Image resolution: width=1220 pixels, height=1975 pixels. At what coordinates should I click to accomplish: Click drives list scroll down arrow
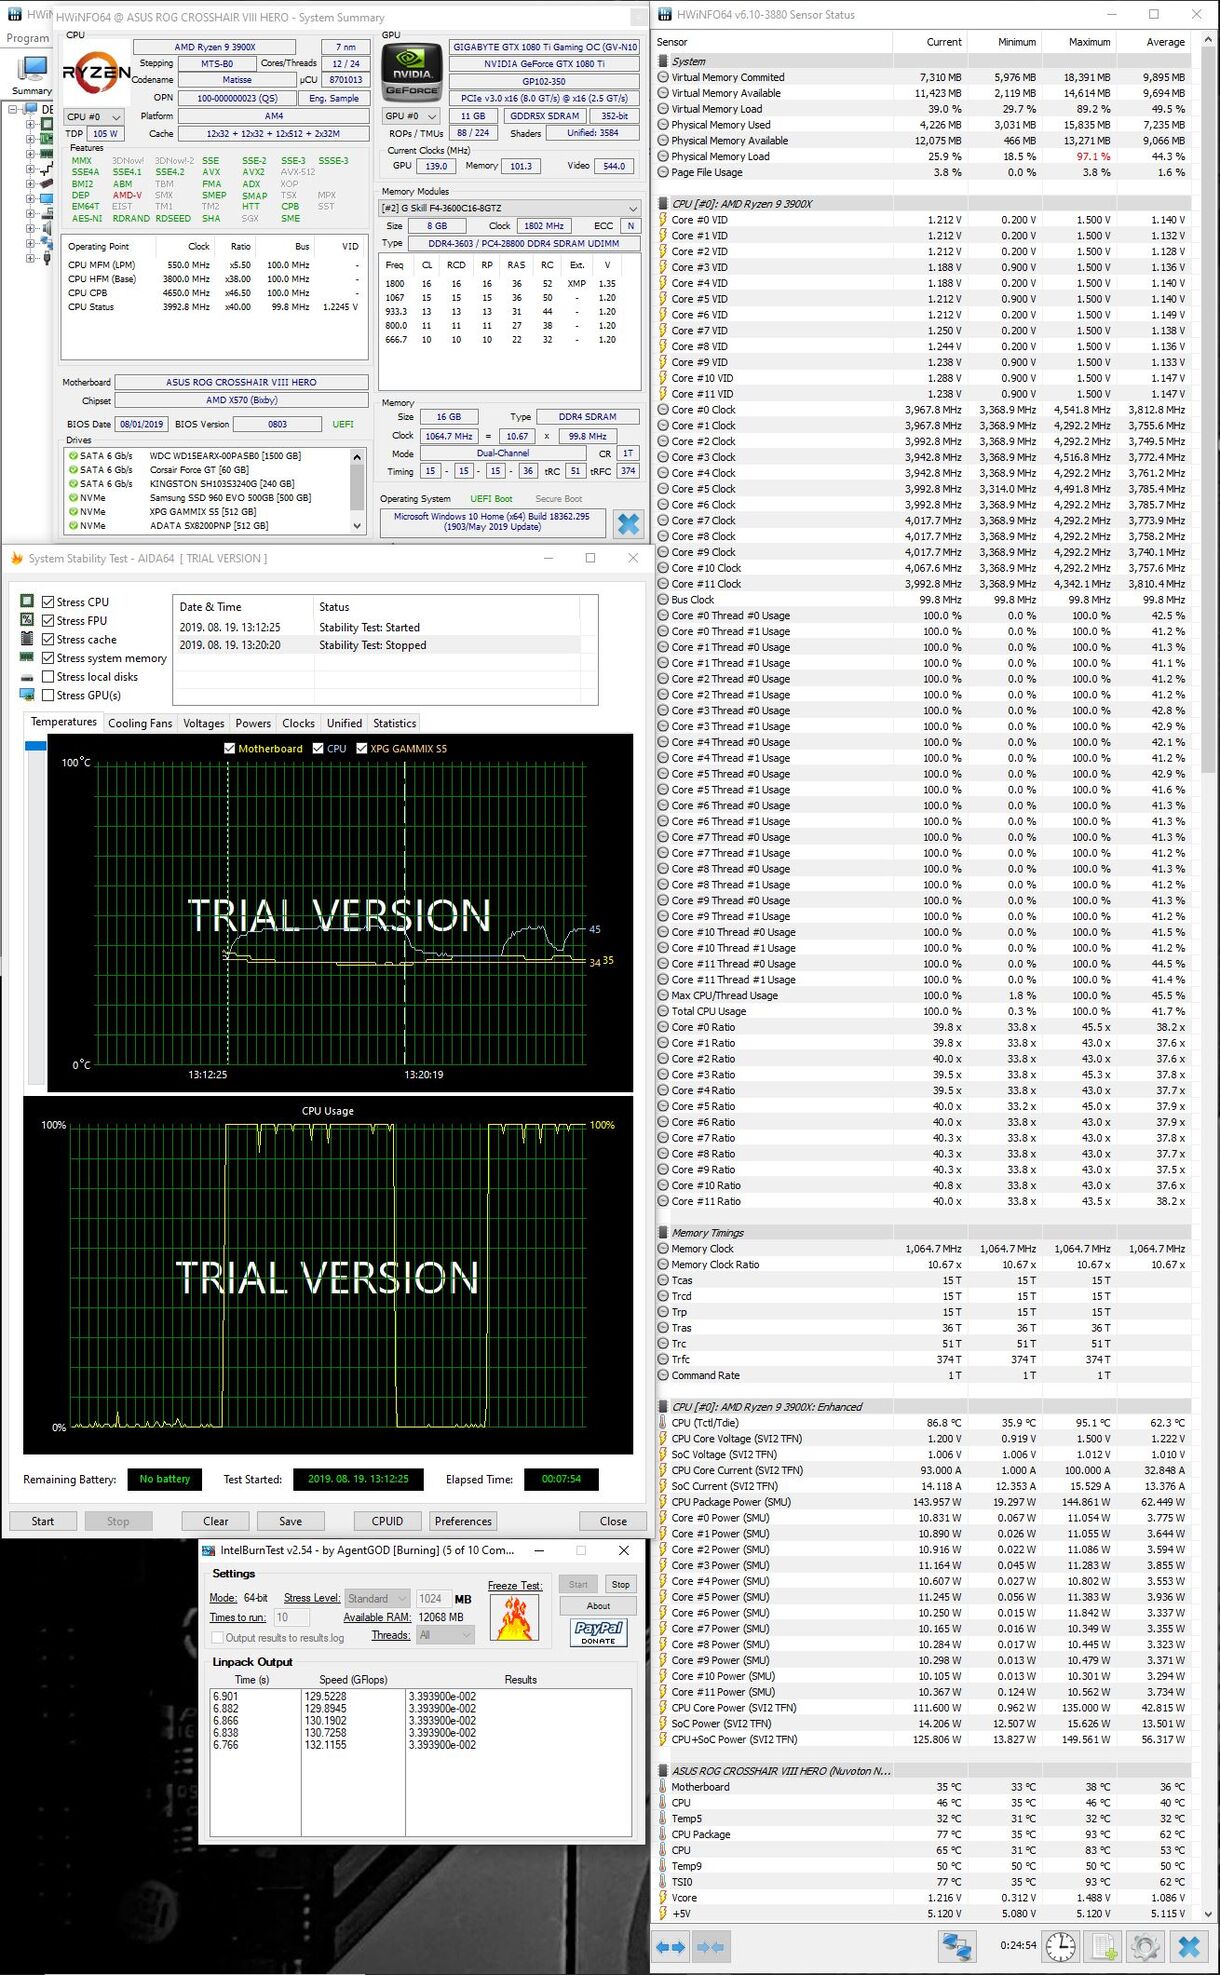coord(357,525)
